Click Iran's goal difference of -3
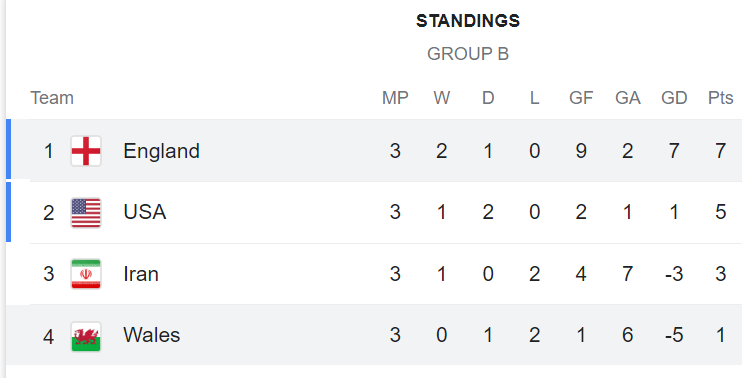The width and height of the screenshot is (742, 378). (674, 274)
